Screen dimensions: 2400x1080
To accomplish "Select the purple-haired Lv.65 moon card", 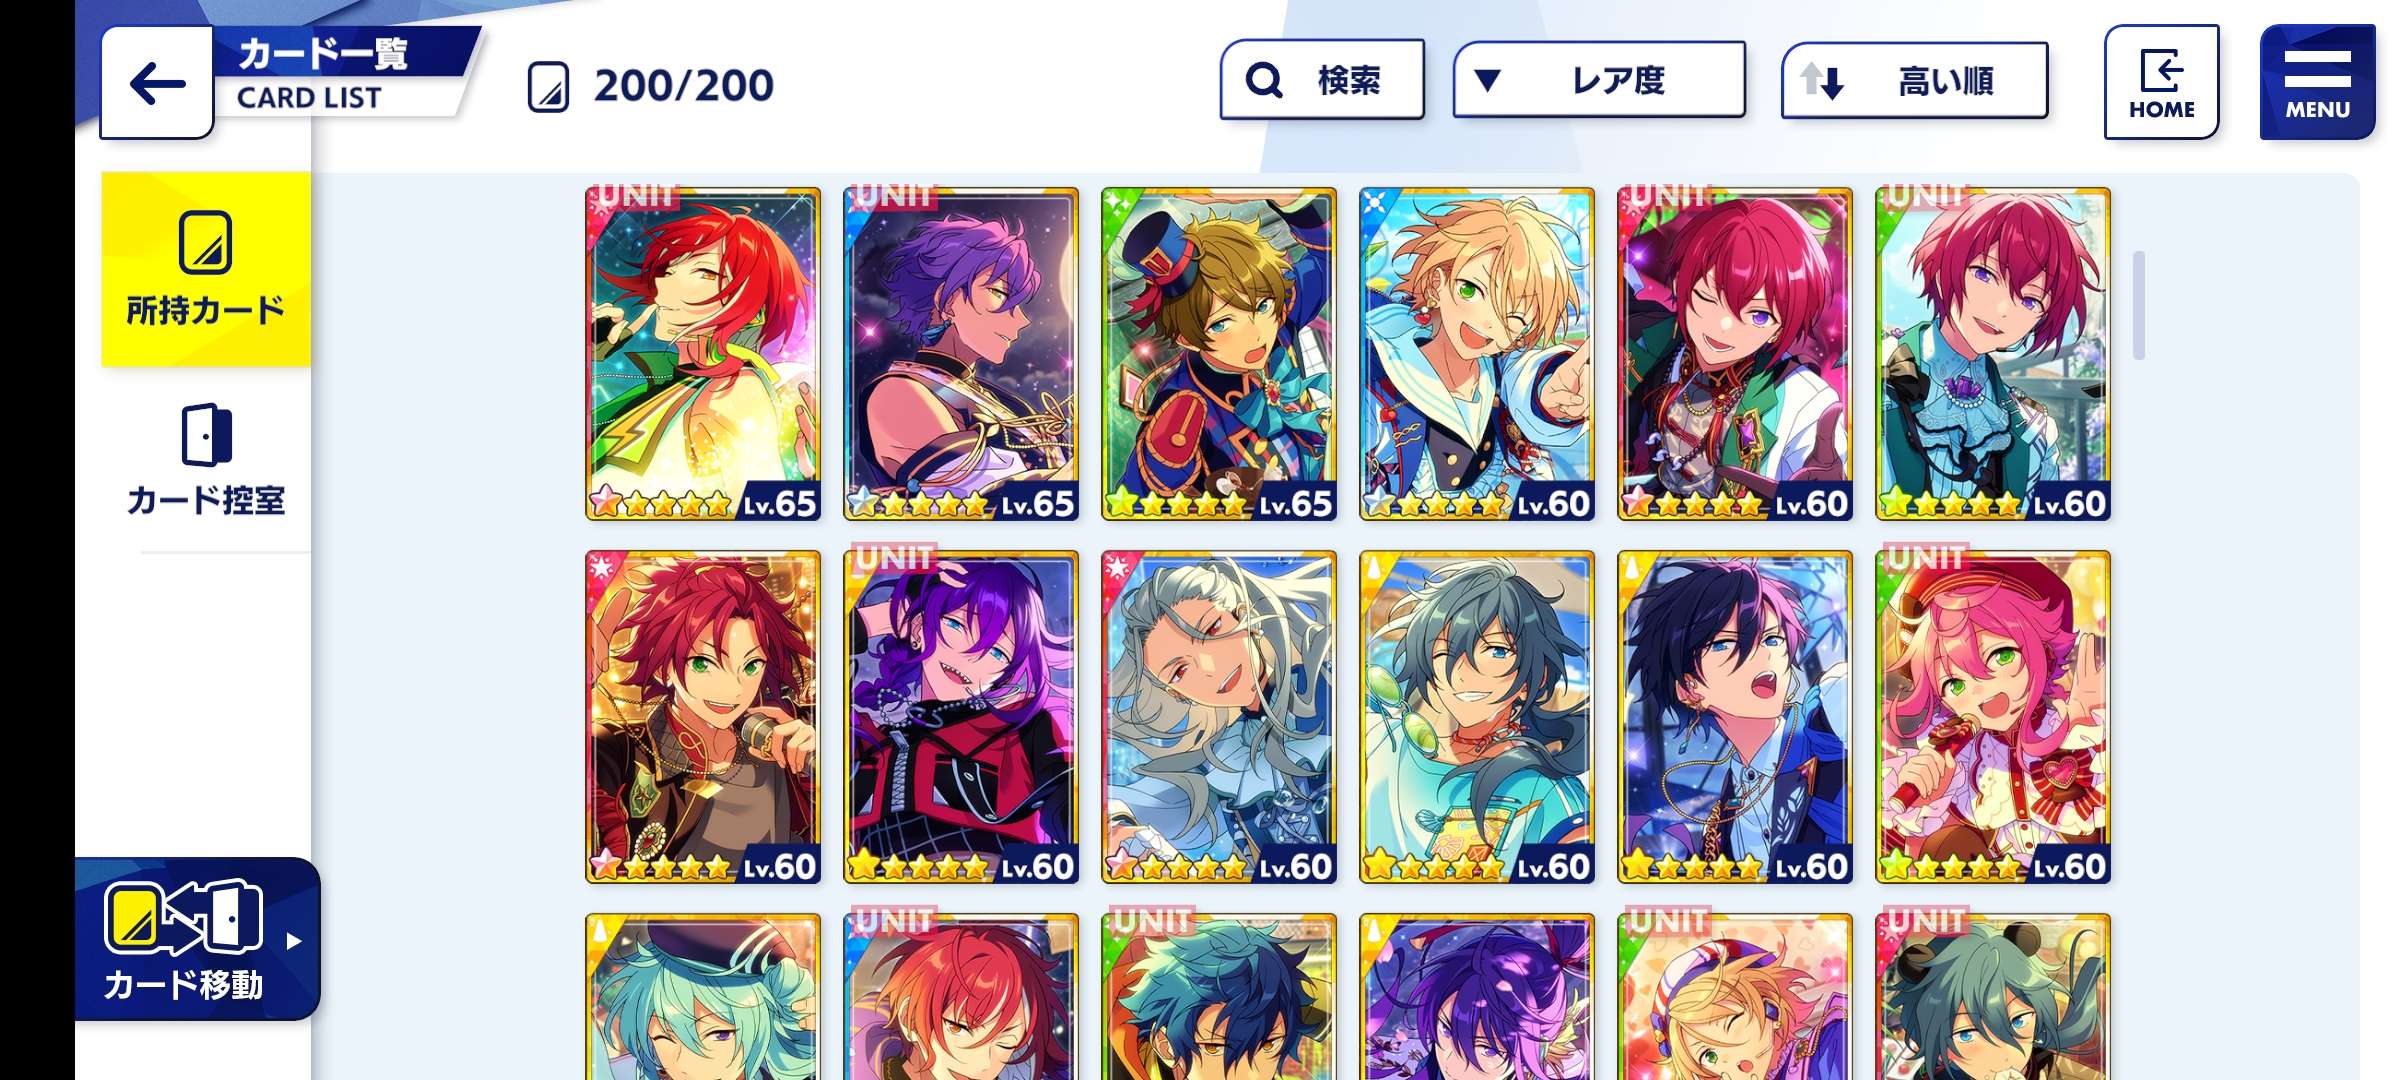I will (x=961, y=354).
